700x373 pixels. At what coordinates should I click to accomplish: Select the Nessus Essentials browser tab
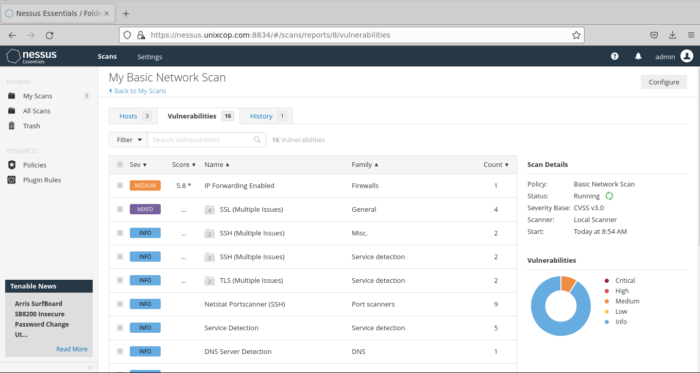(x=58, y=13)
